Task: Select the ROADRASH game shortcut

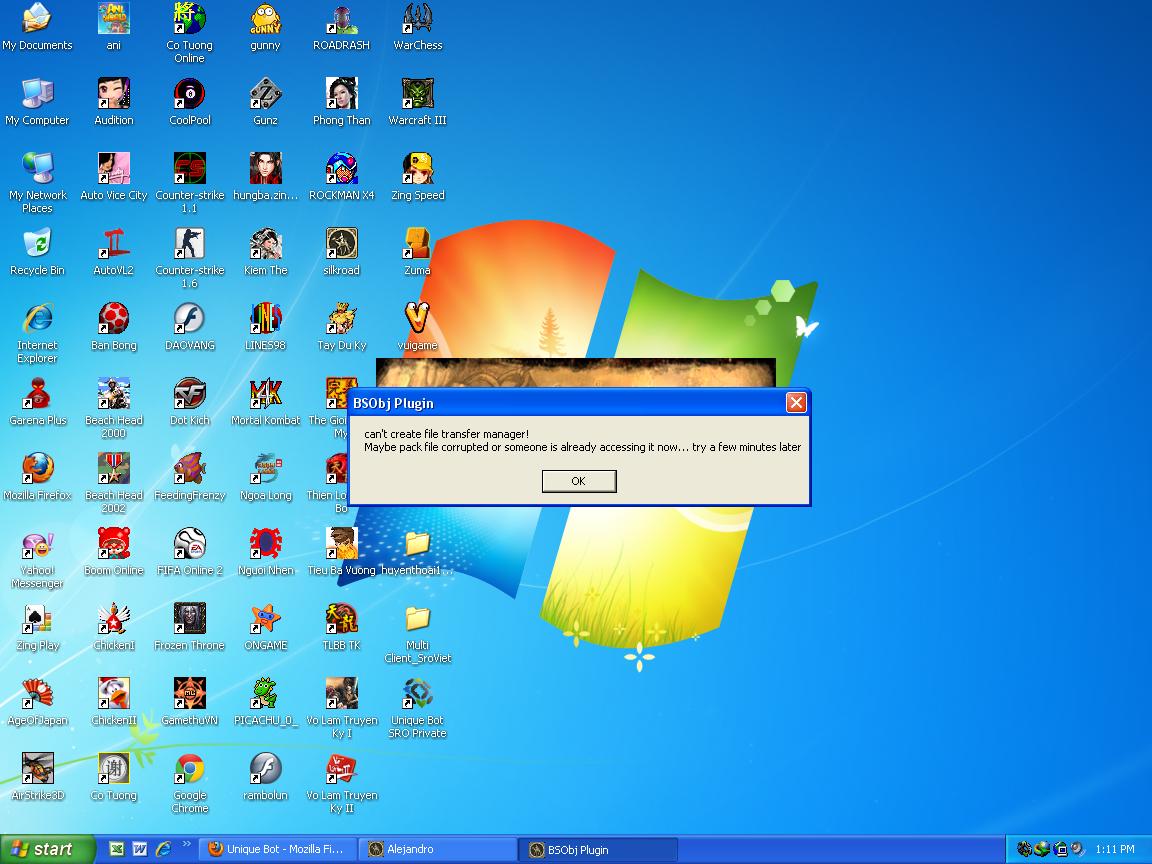Action: click(342, 28)
